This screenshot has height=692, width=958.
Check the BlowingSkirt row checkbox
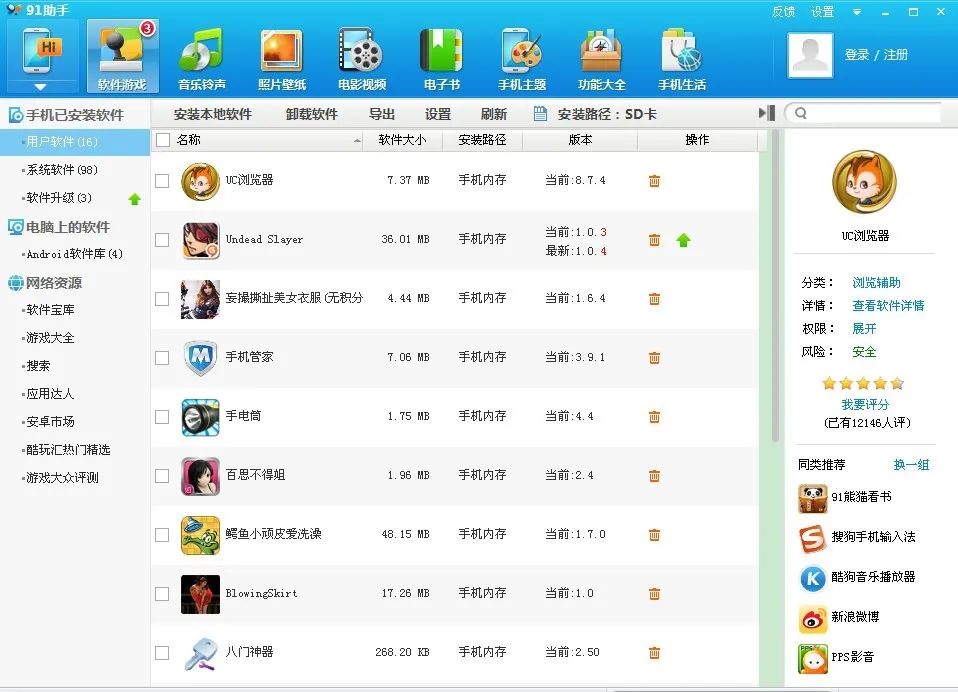162,594
